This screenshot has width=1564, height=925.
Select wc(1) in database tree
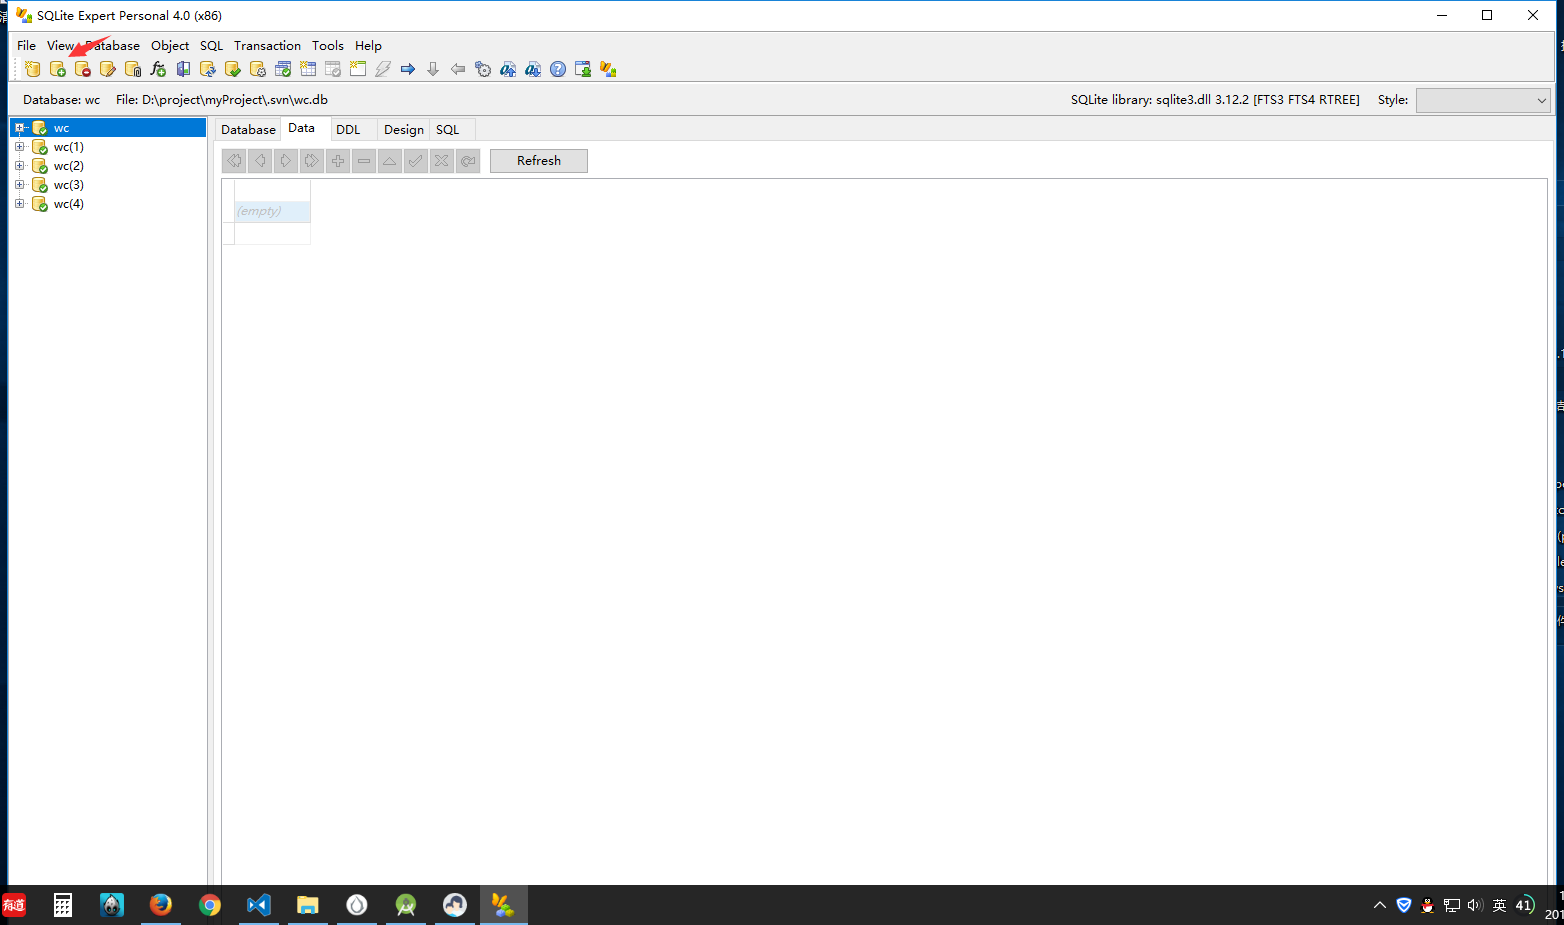click(x=69, y=147)
